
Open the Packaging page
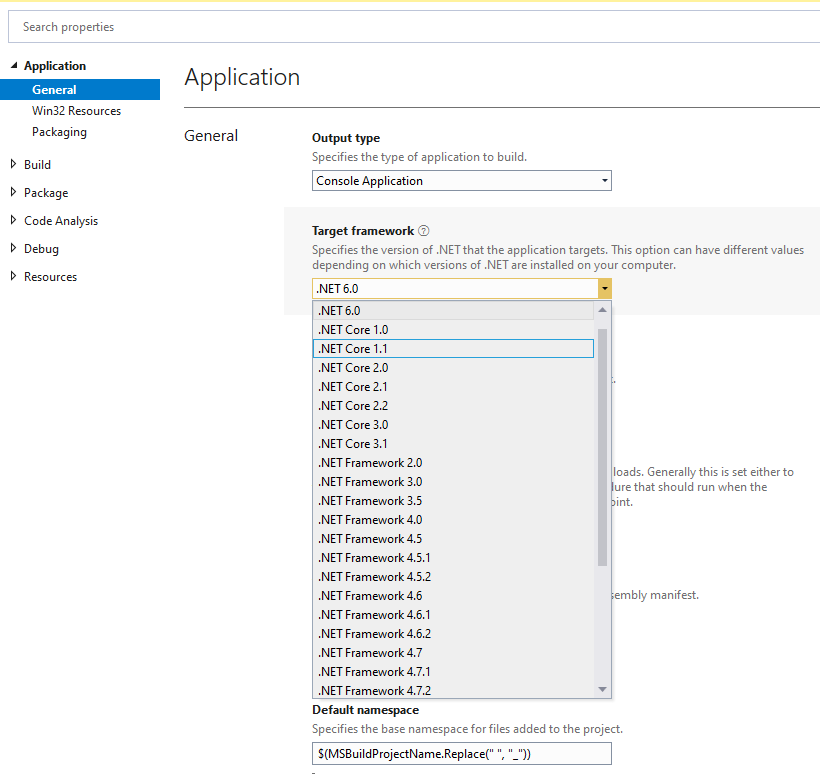(59, 132)
